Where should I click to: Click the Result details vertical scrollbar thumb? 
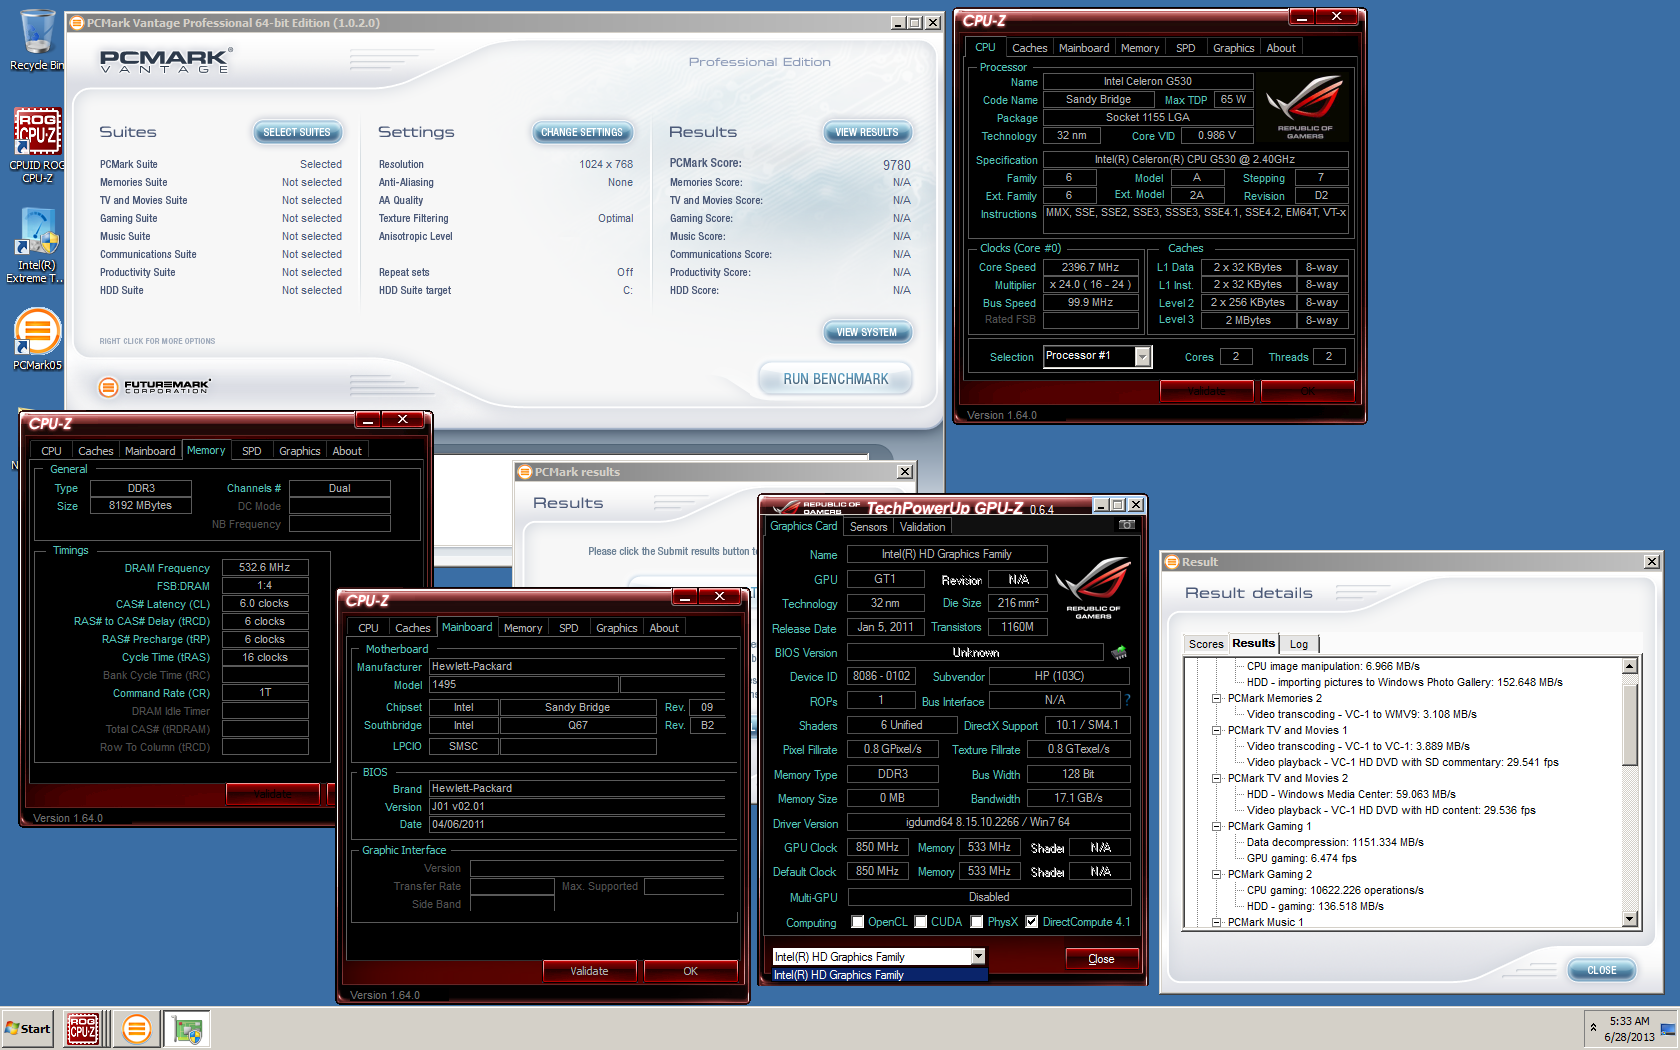pyautogui.click(x=1629, y=725)
